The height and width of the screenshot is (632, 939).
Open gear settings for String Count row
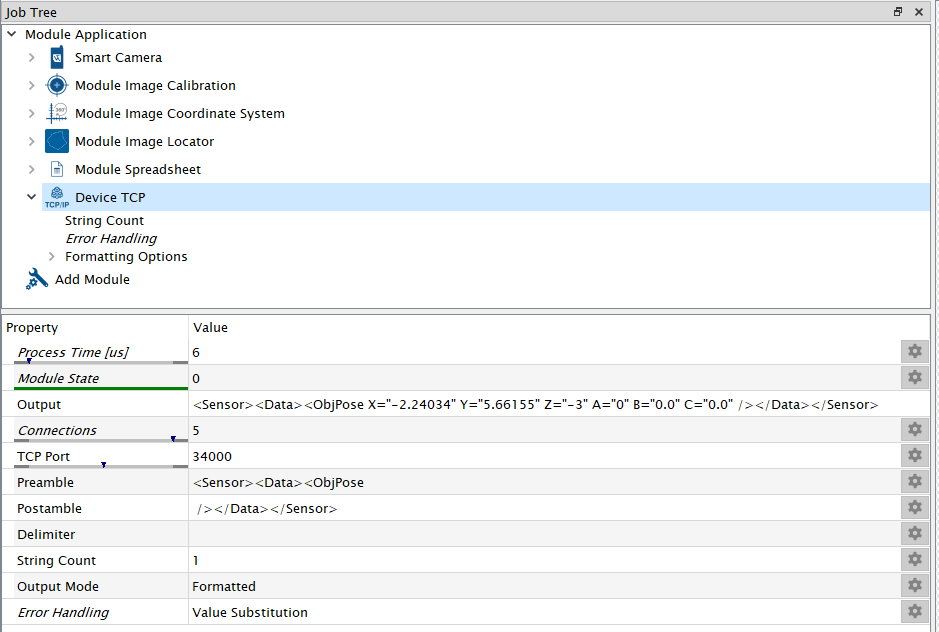(914, 559)
